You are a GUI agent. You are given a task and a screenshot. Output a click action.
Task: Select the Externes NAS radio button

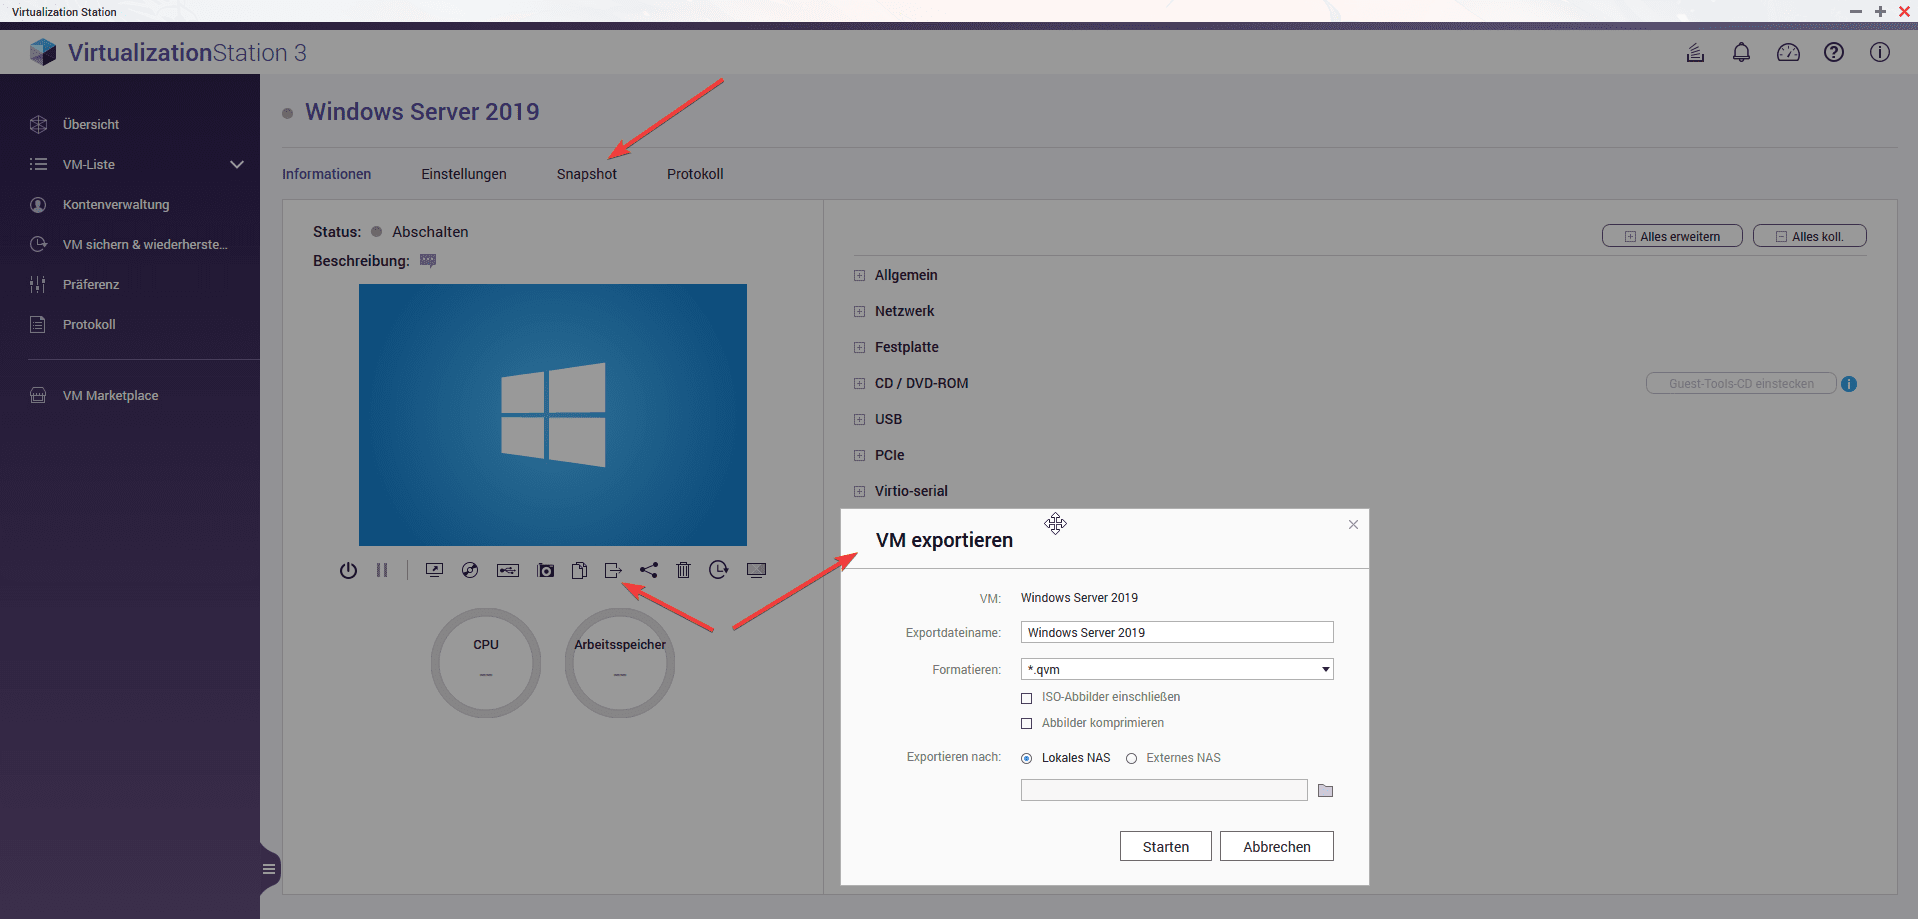click(x=1131, y=758)
